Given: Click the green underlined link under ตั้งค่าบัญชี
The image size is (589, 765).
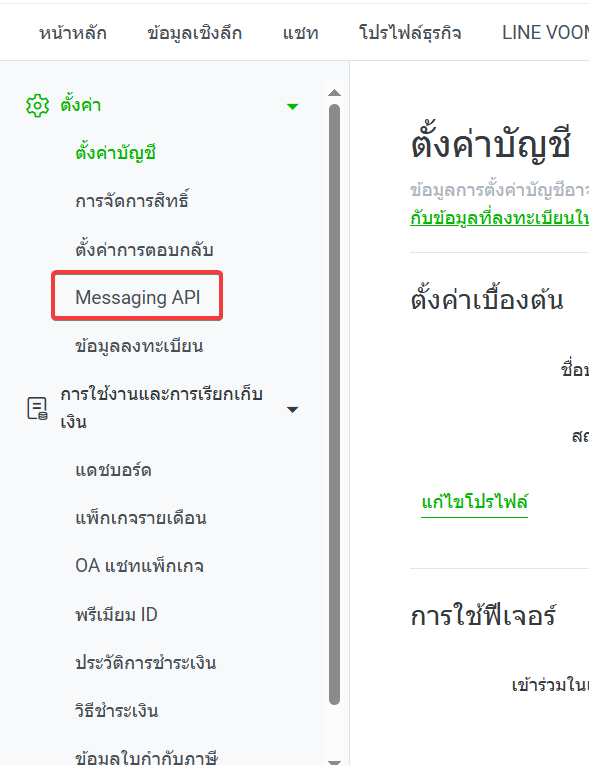Looking at the screenshot, I should tap(499, 217).
